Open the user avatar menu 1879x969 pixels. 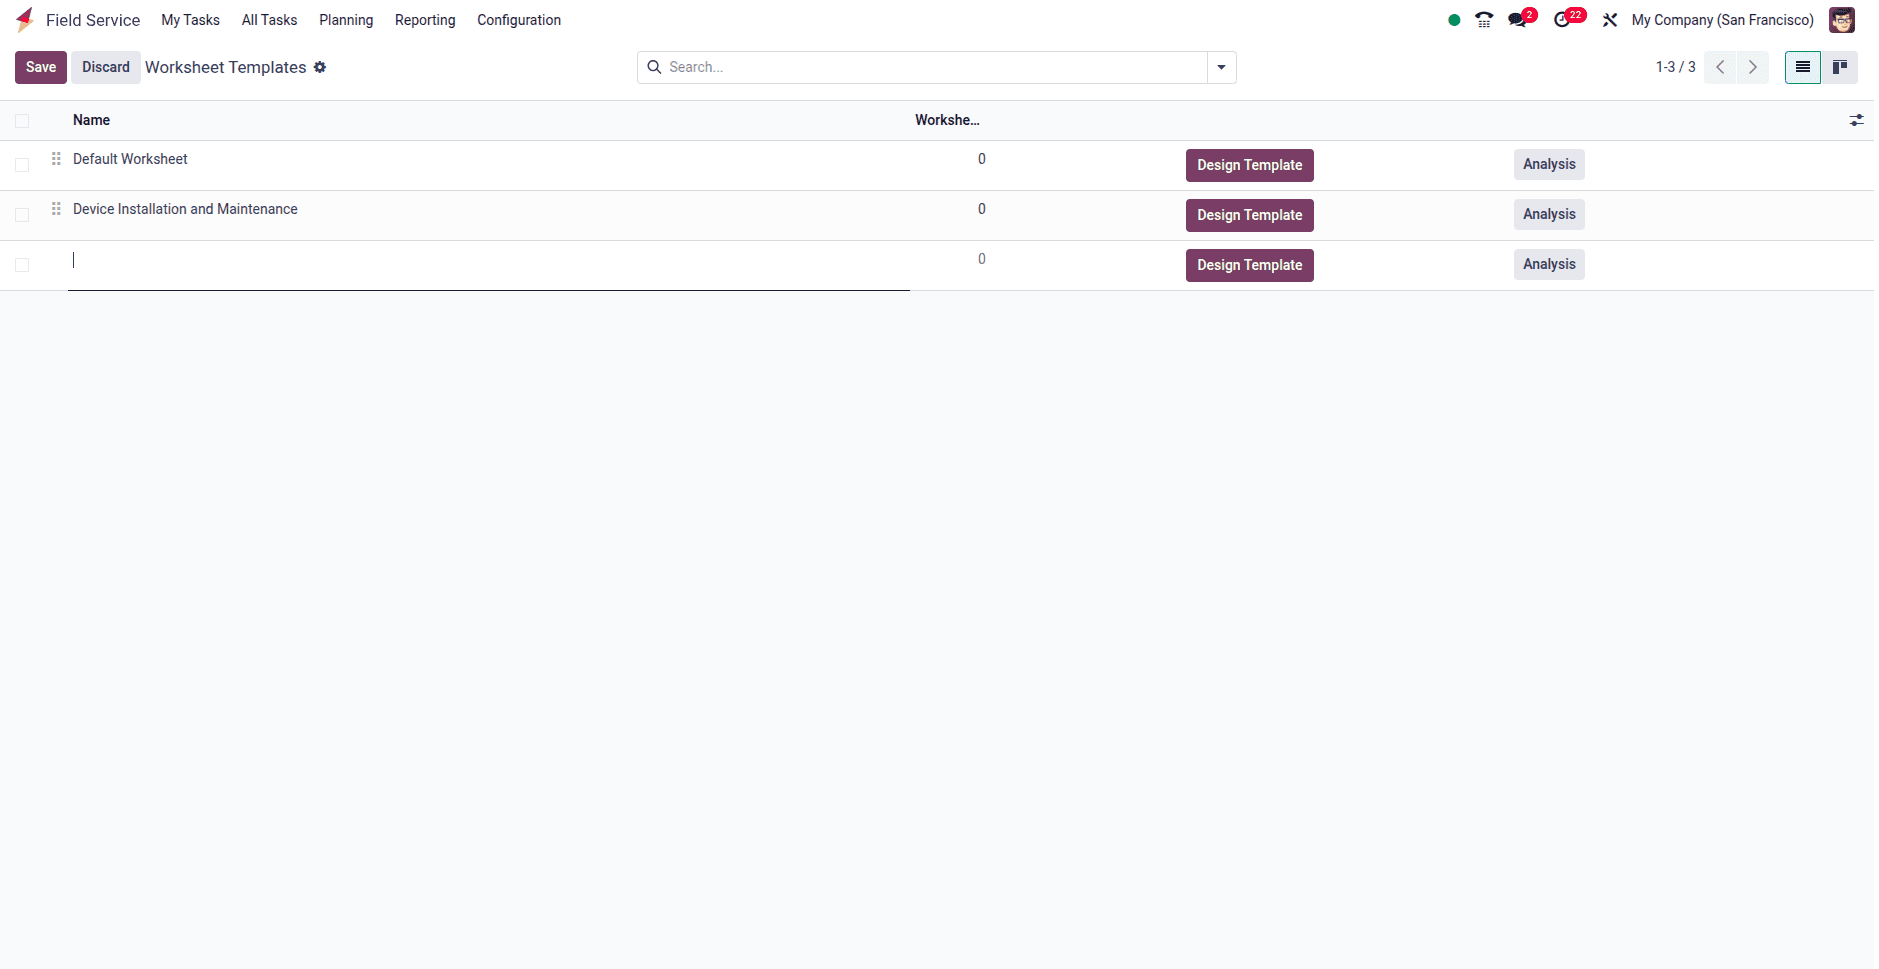1842,20
